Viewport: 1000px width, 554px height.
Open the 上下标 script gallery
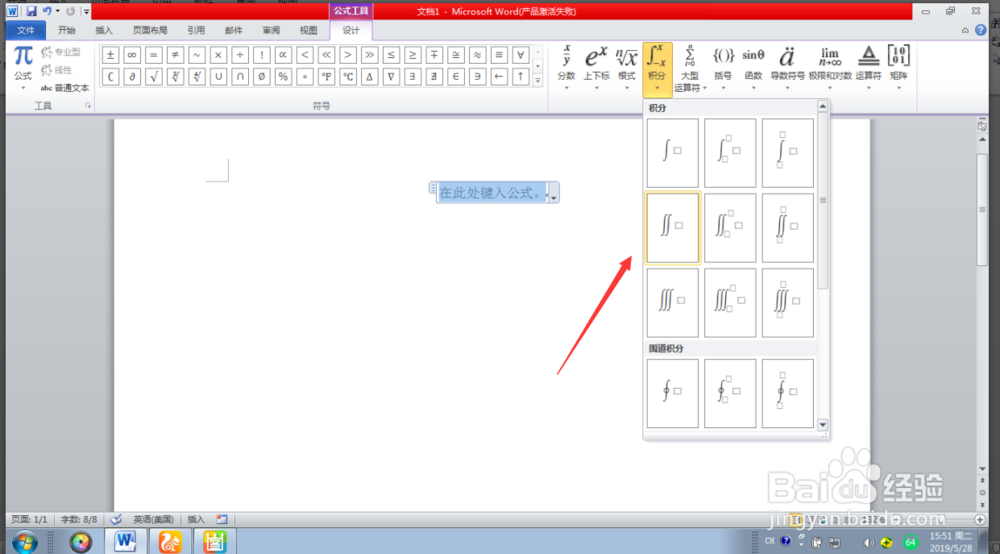click(x=596, y=67)
